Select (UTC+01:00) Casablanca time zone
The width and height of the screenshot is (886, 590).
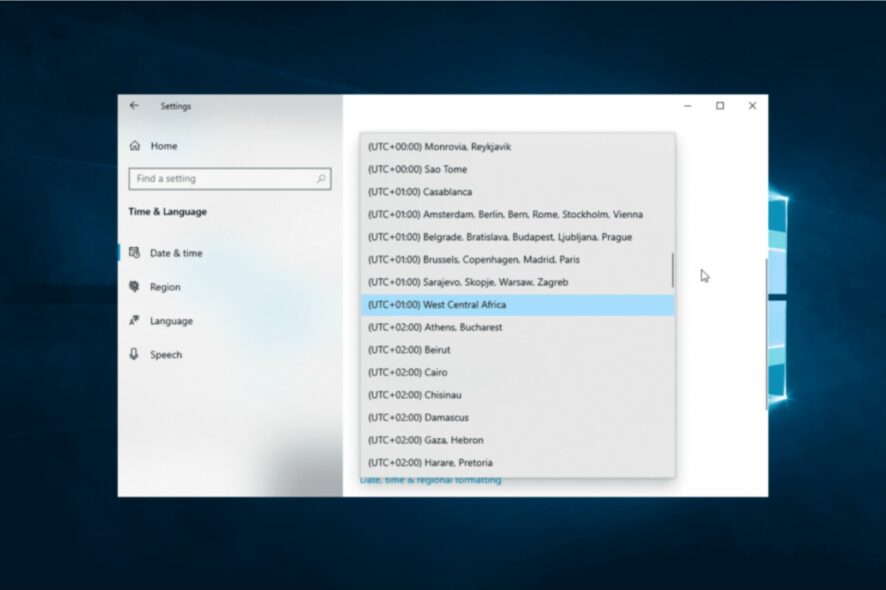(517, 192)
